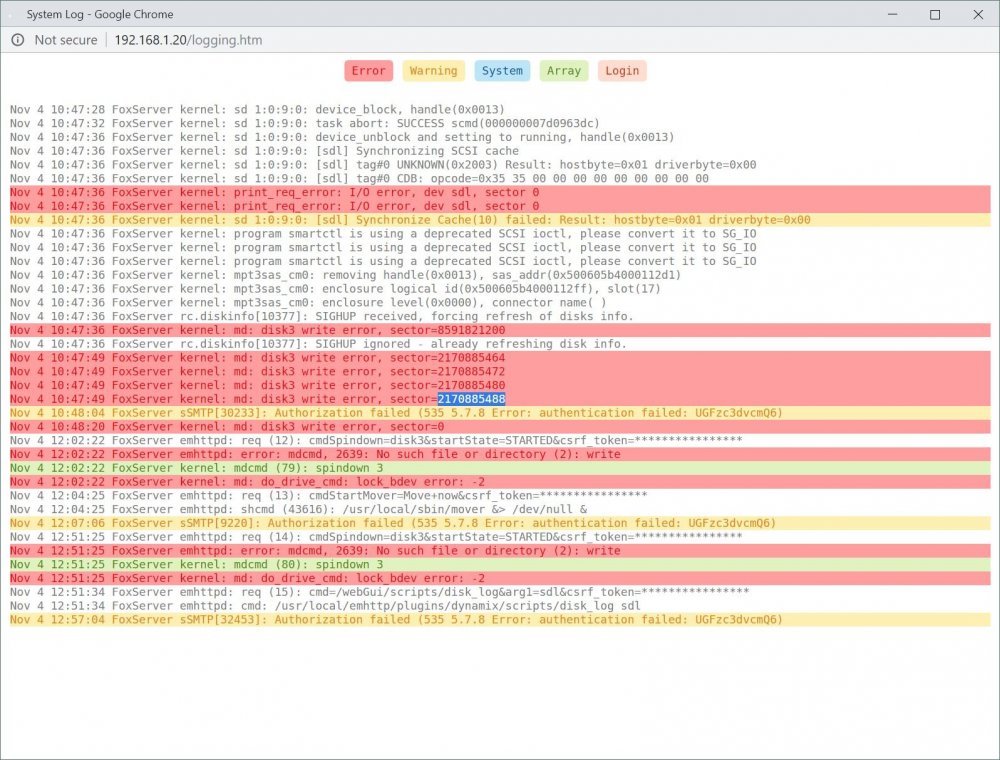Click the Error filter button
The height and width of the screenshot is (760, 1000).
(x=369, y=71)
